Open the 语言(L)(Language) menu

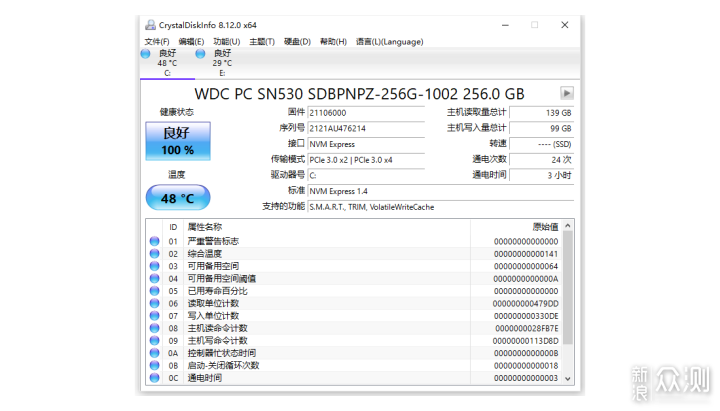point(389,42)
